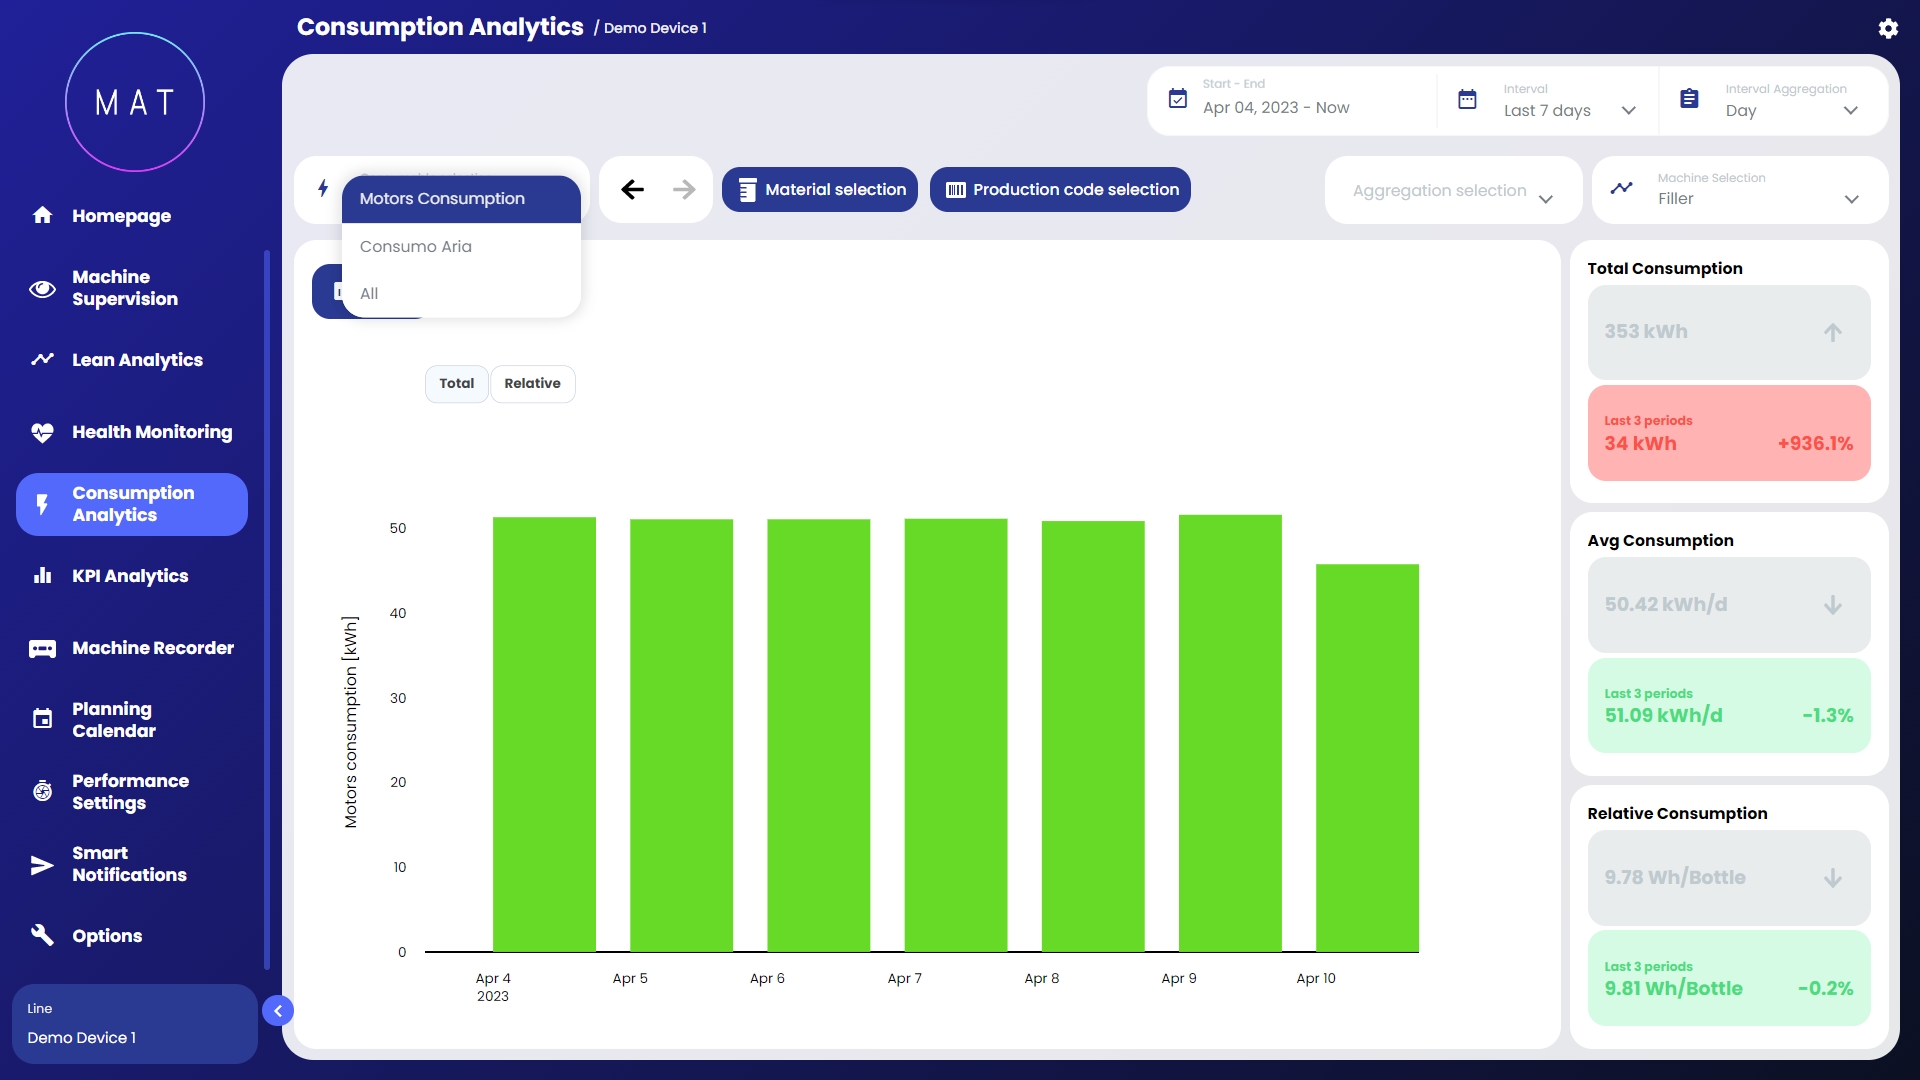The height and width of the screenshot is (1080, 1920).
Task: Click the Health Monitoring heart icon
Action: click(x=42, y=433)
